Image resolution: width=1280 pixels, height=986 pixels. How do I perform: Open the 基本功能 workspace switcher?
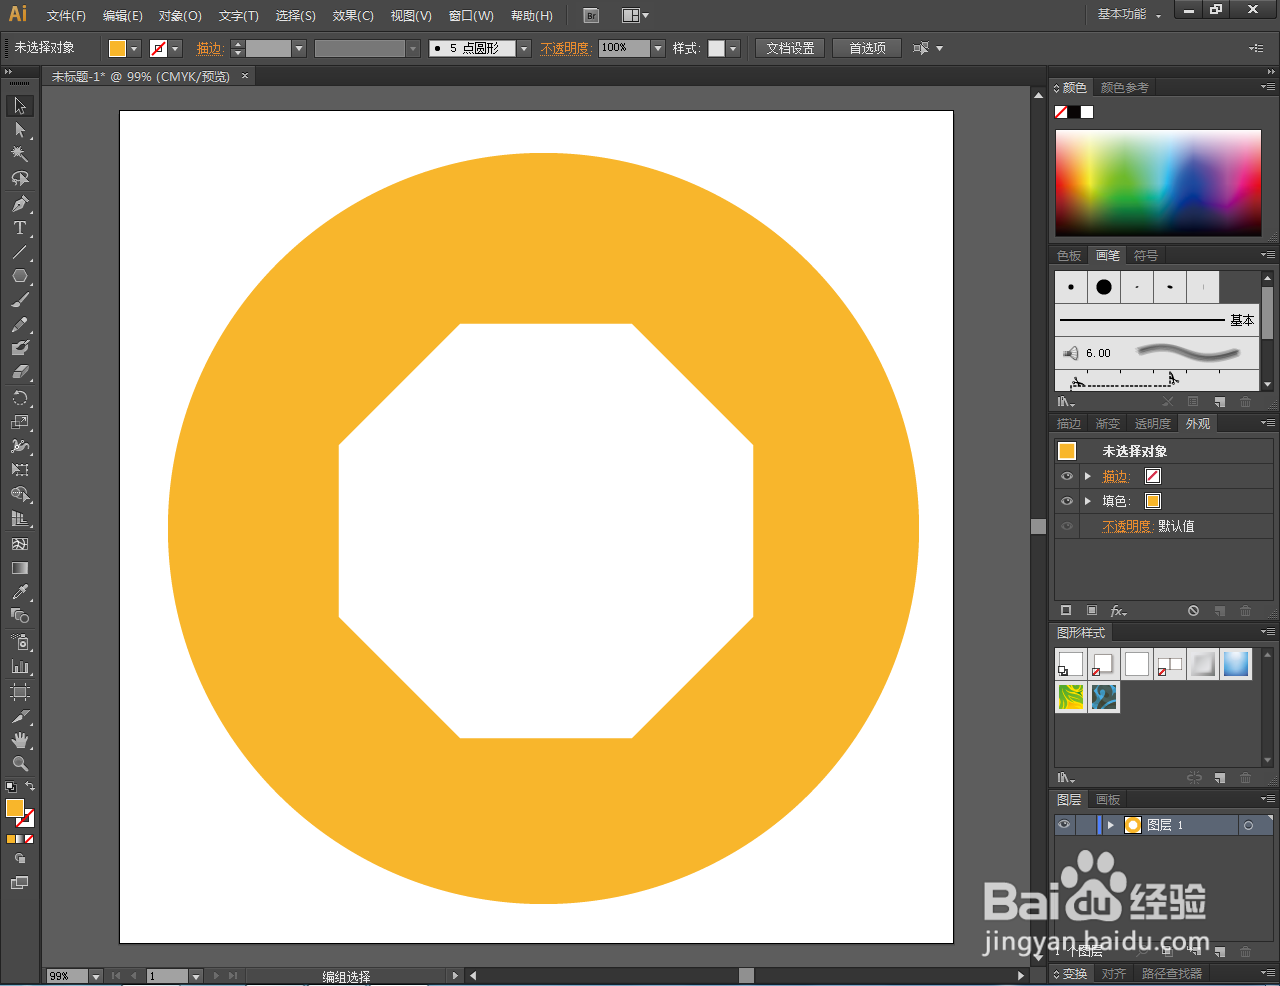pyautogui.click(x=1130, y=14)
